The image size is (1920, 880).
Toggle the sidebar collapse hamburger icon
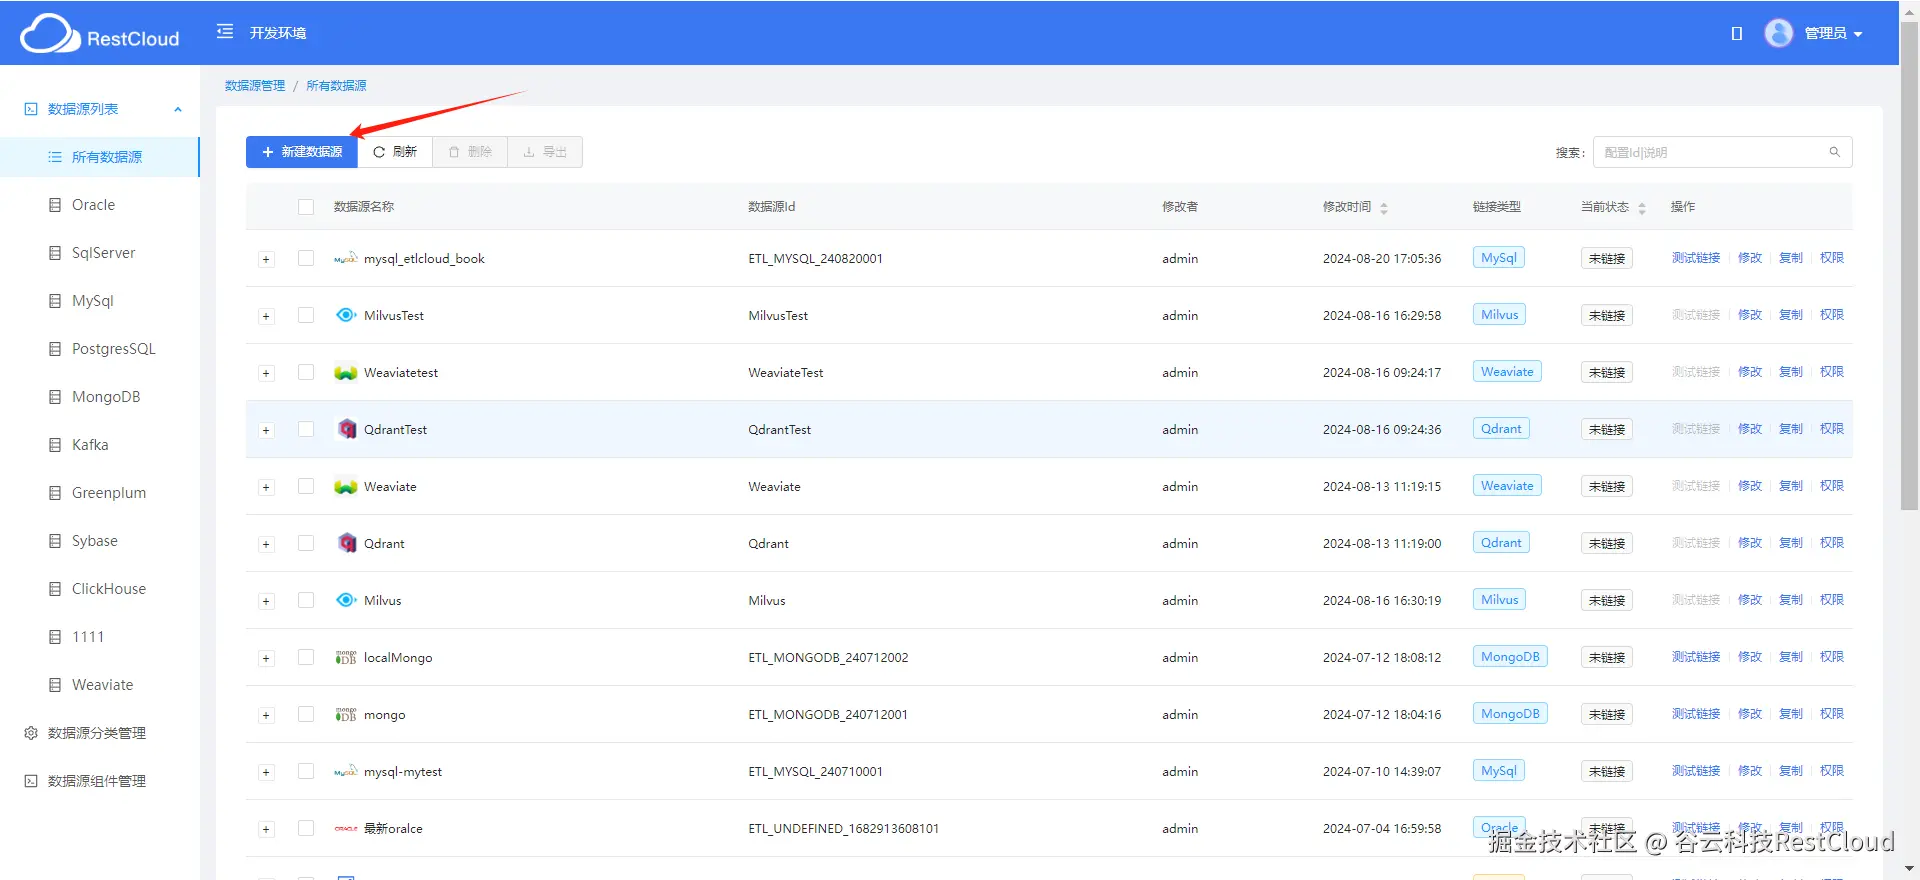coord(225,32)
